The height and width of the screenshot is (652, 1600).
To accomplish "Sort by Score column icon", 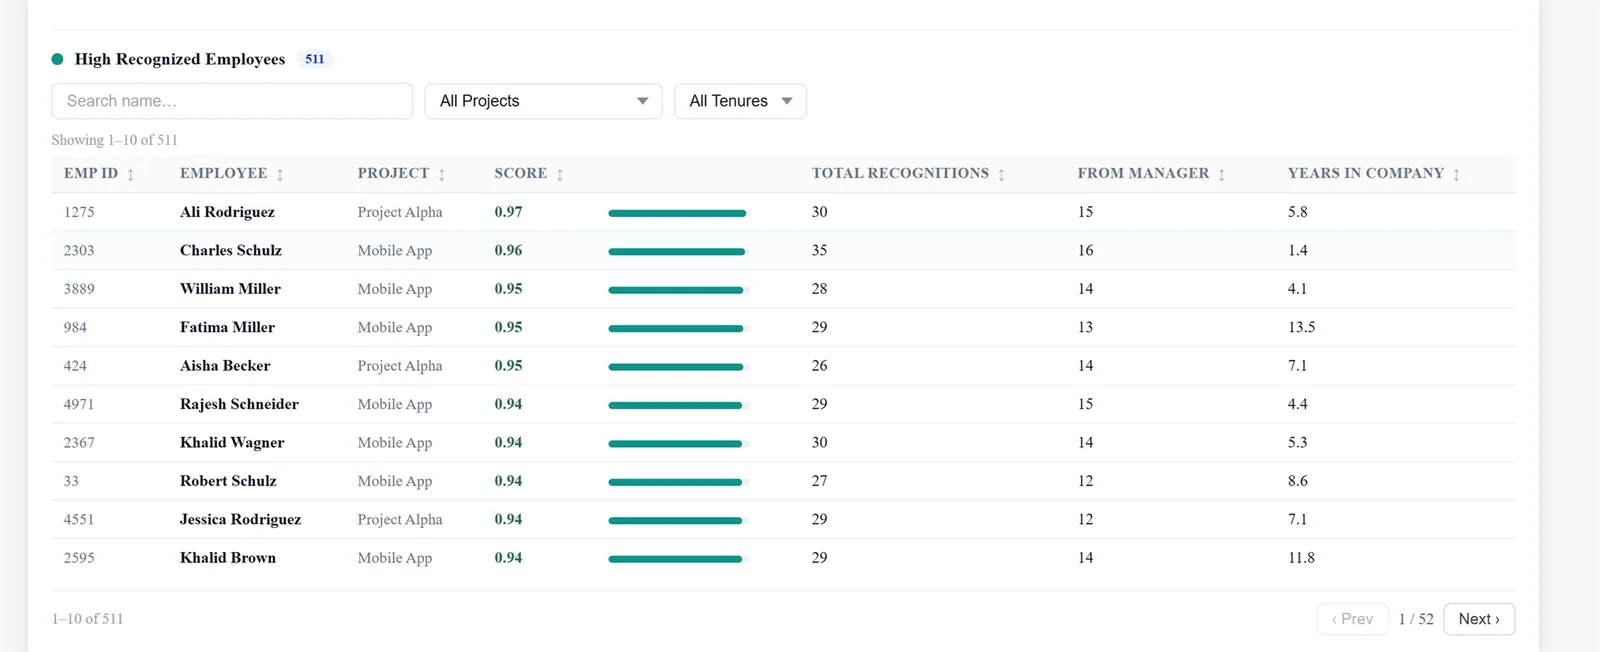I will [560, 175].
